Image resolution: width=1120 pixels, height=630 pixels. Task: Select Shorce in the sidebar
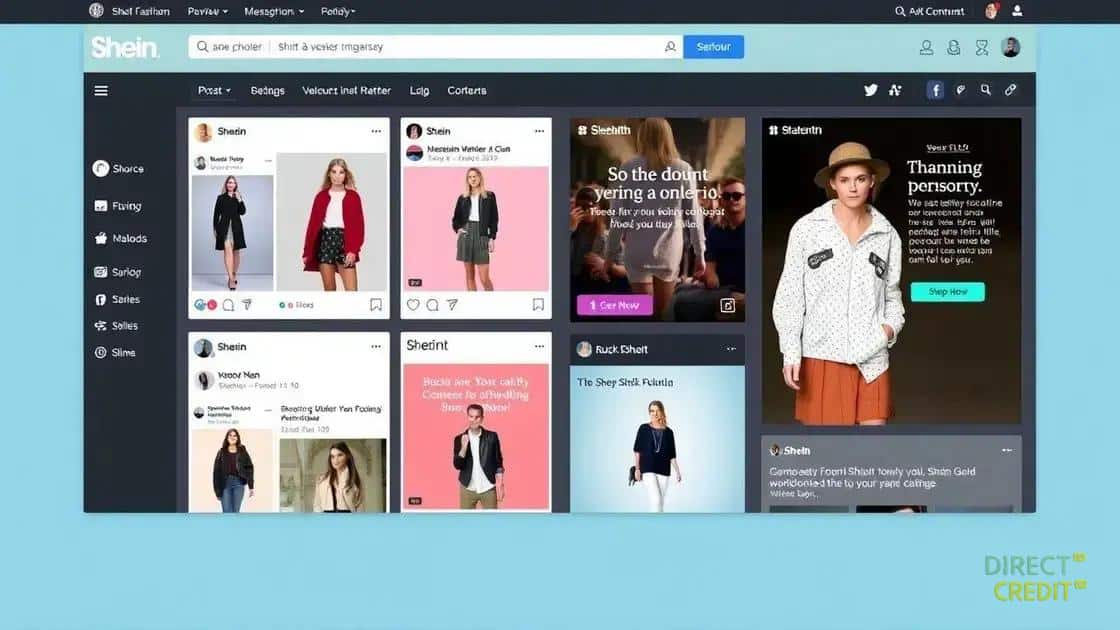119,169
